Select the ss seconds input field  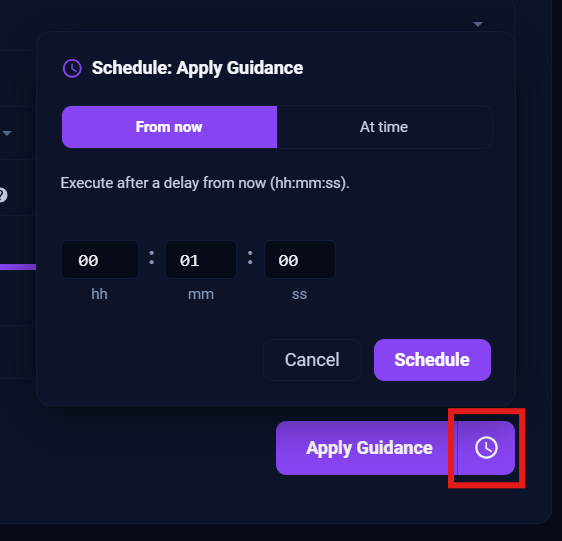coord(300,260)
